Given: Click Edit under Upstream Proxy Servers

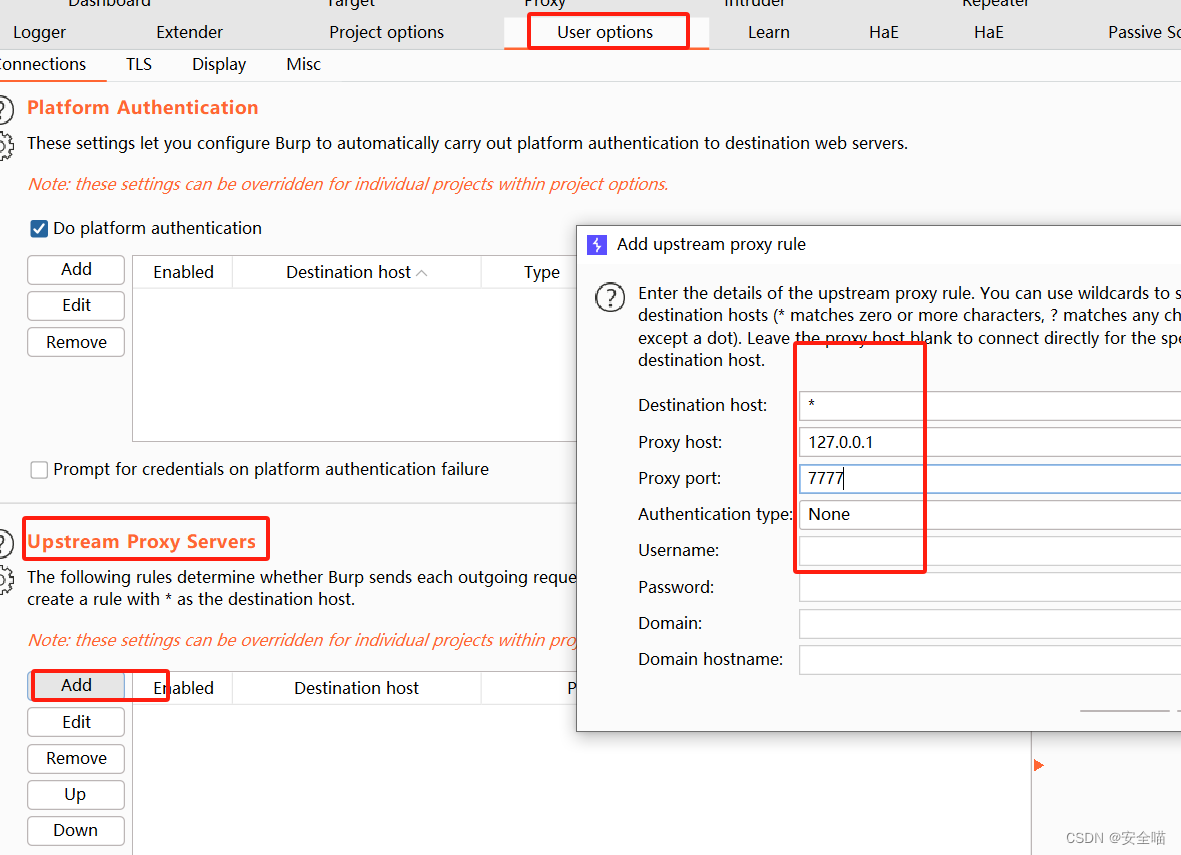Looking at the screenshot, I should point(76,722).
